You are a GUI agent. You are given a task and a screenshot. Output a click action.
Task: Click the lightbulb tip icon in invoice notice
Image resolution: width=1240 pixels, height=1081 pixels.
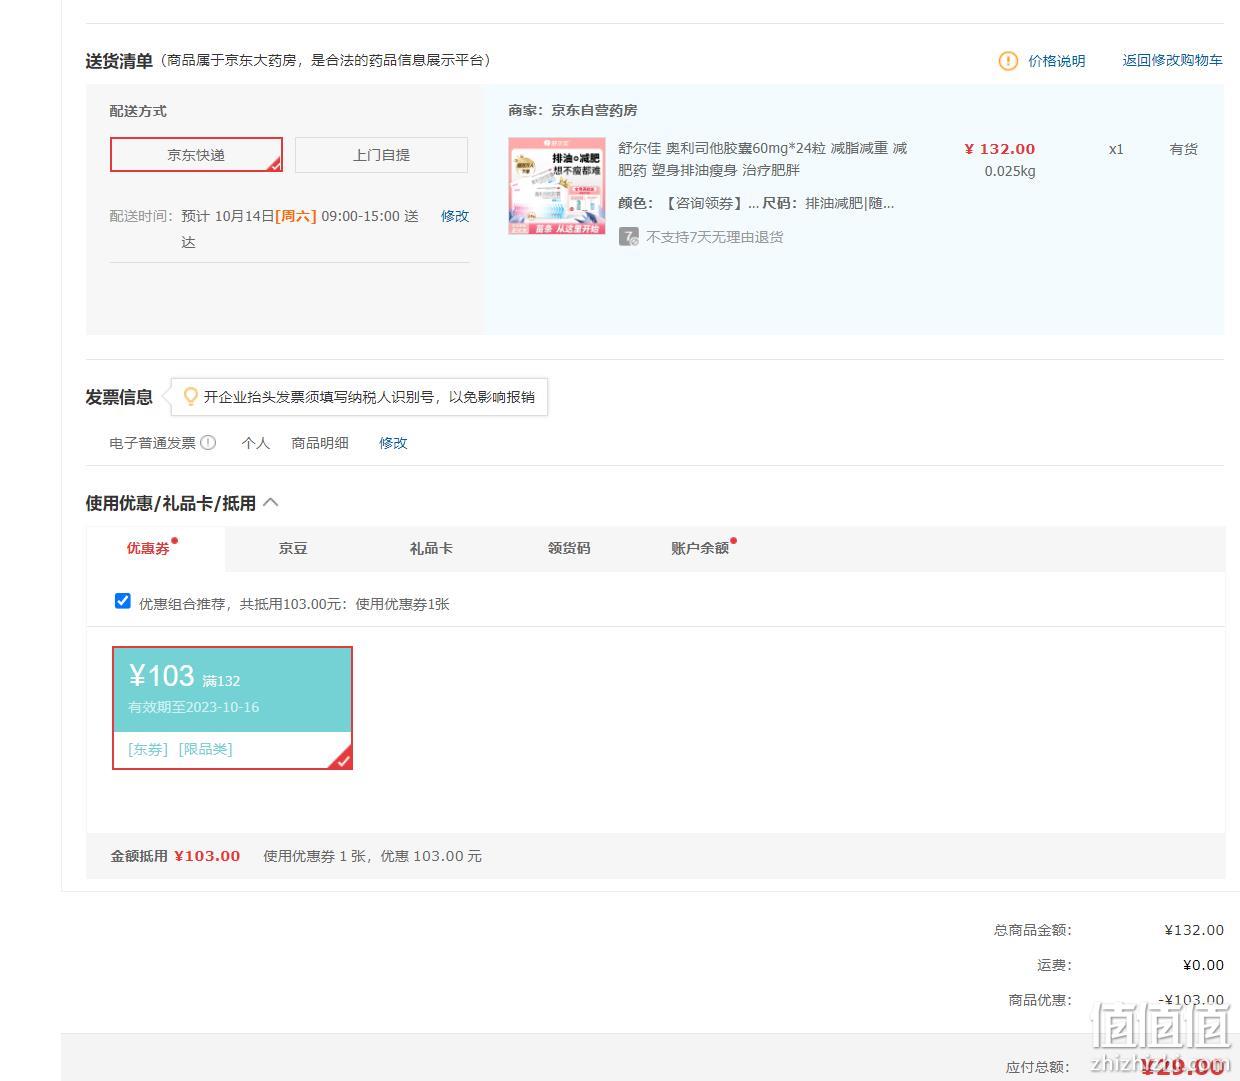[x=190, y=397]
